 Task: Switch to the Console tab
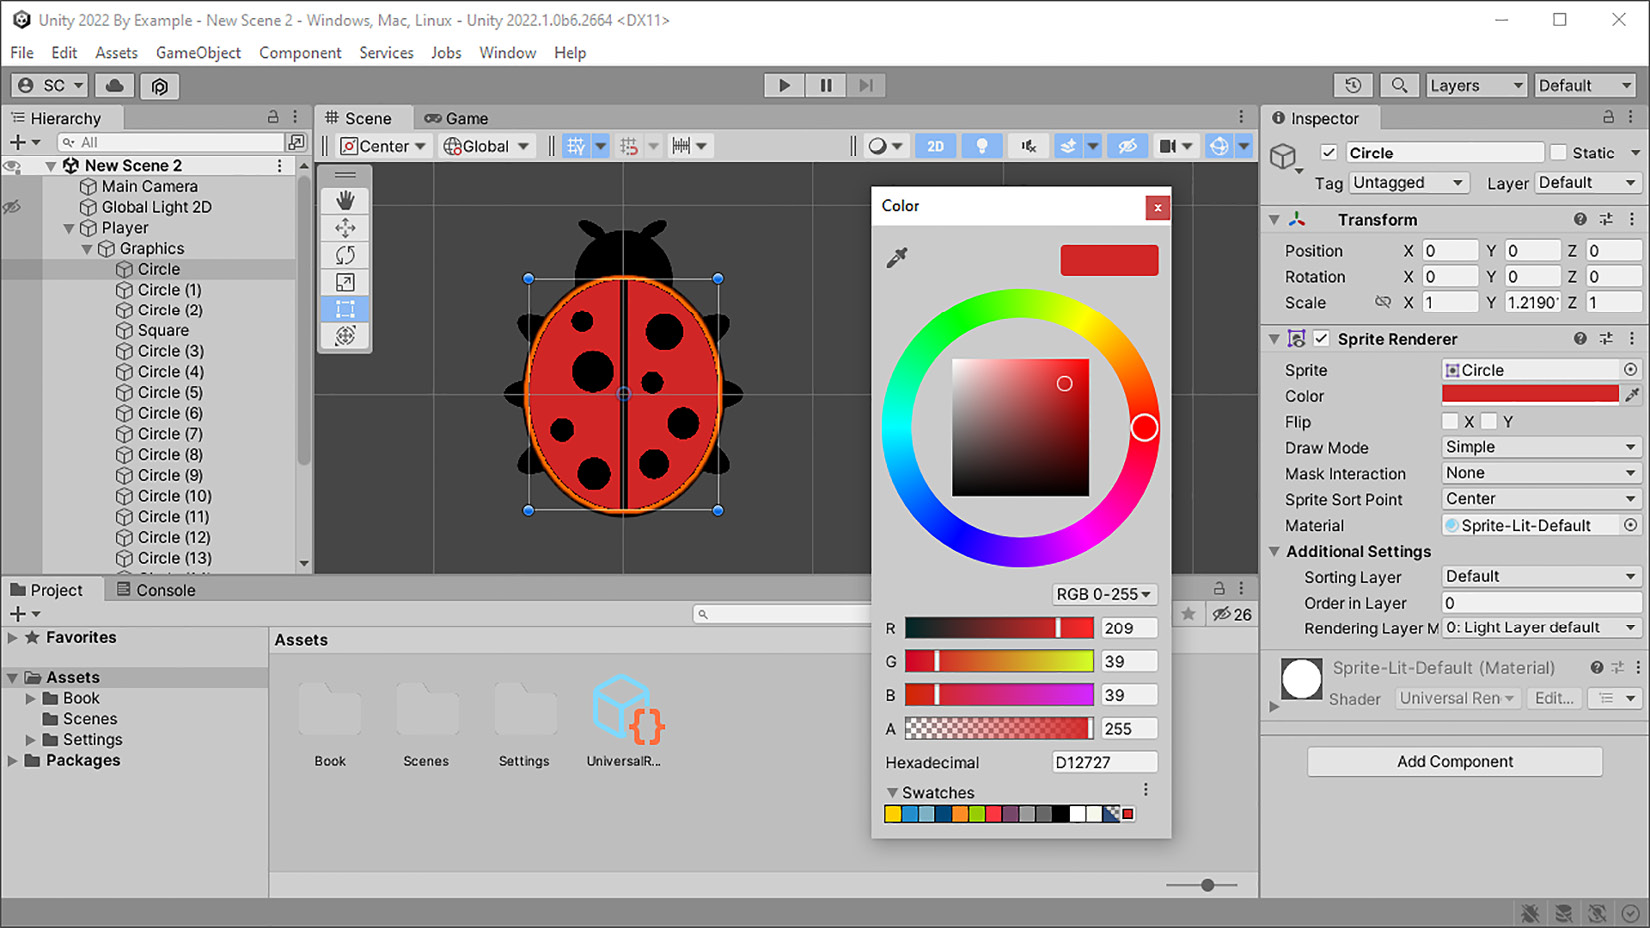pyautogui.click(x=156, y=590)
